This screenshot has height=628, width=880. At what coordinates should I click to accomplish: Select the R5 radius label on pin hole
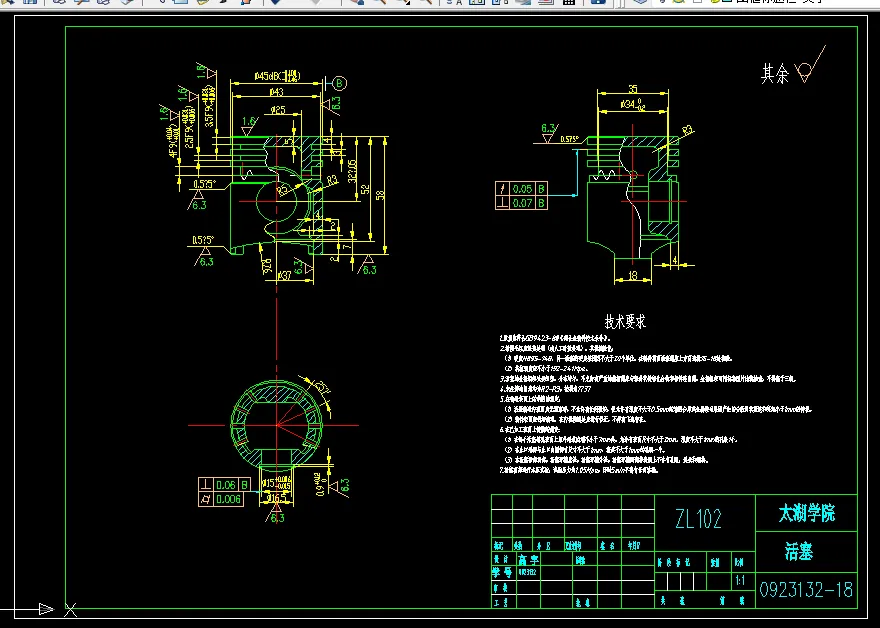(284, 189)
